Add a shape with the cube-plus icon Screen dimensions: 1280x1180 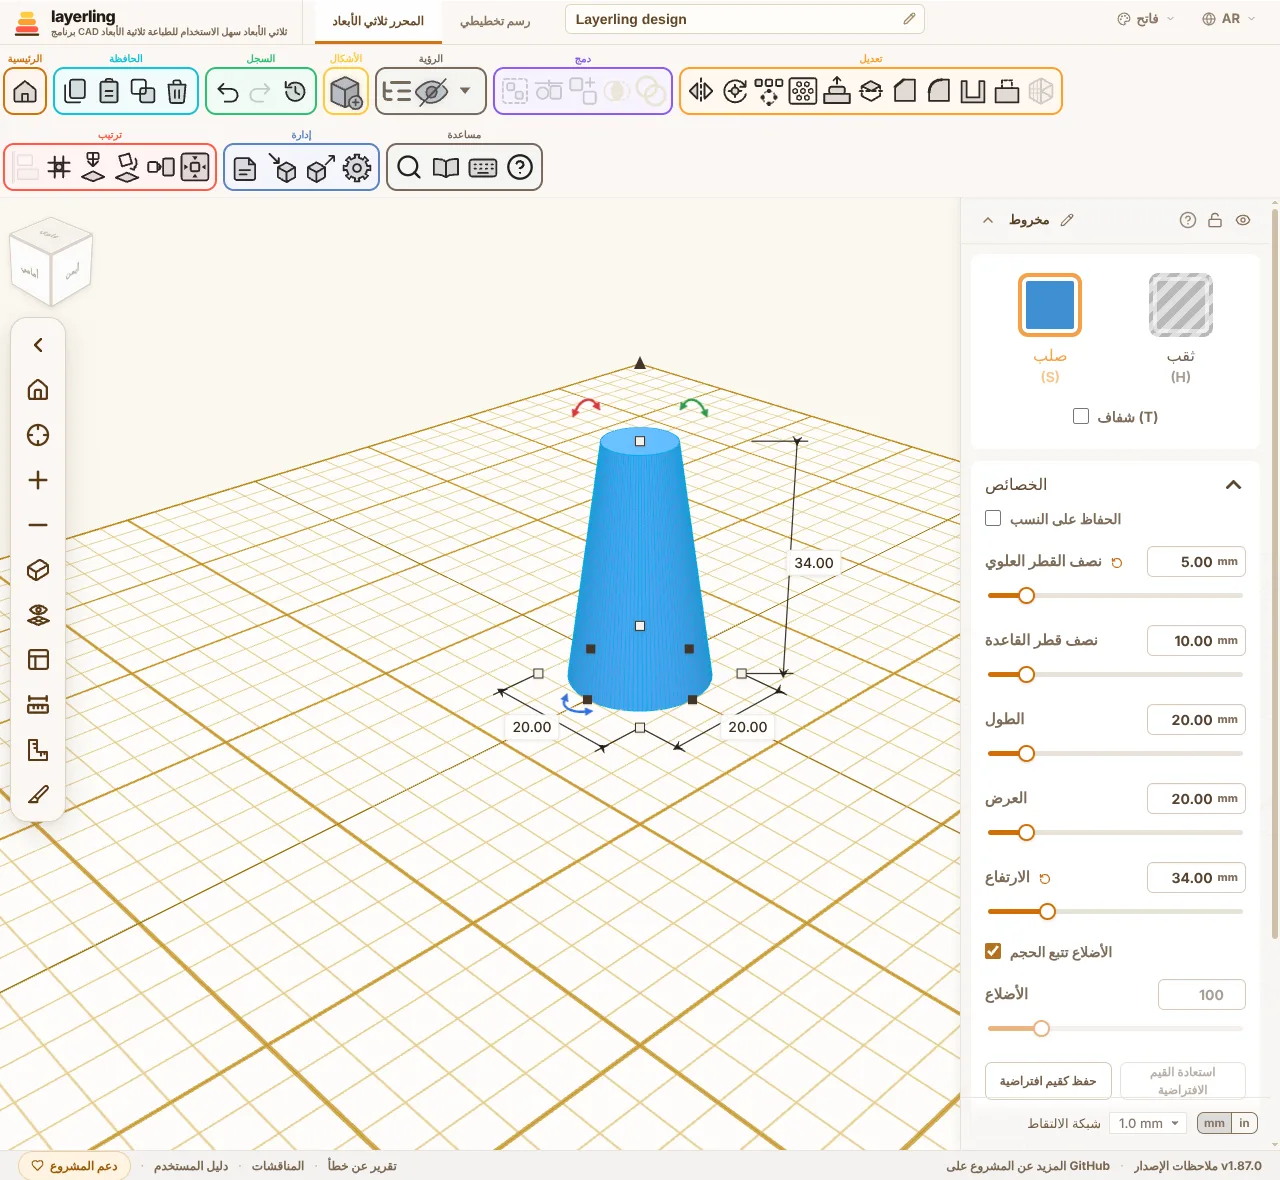point(346,92)
